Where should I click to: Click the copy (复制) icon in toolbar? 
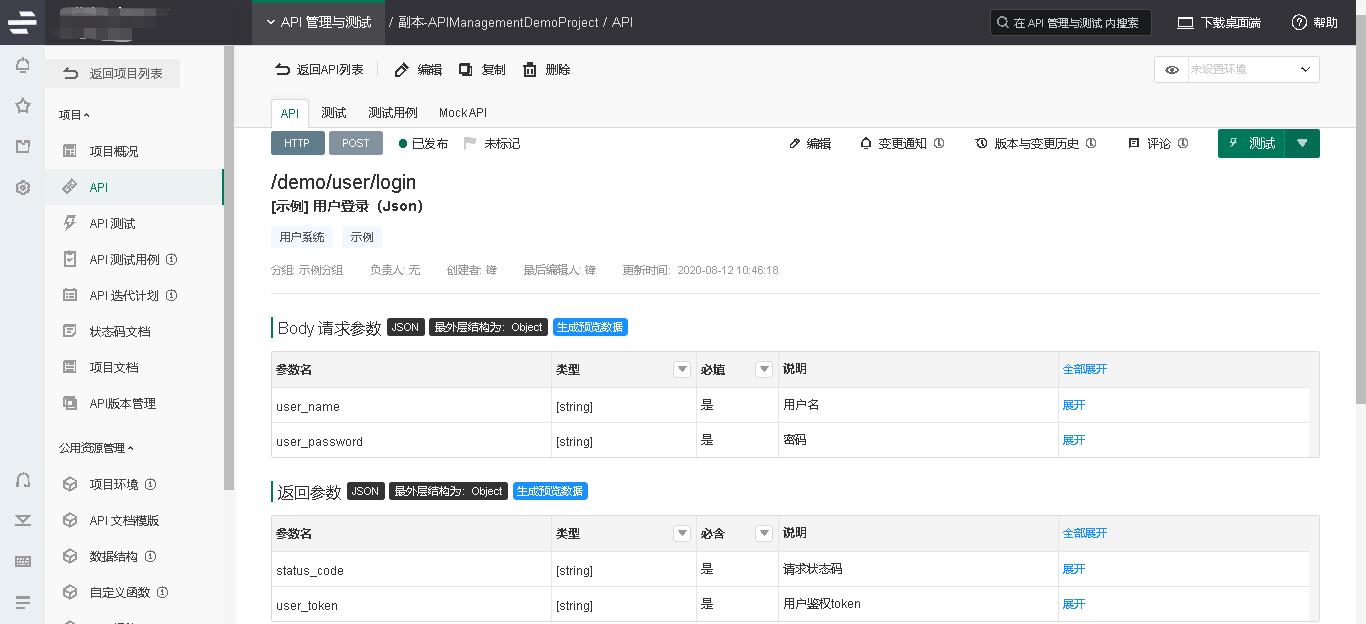tap(465, 70)
